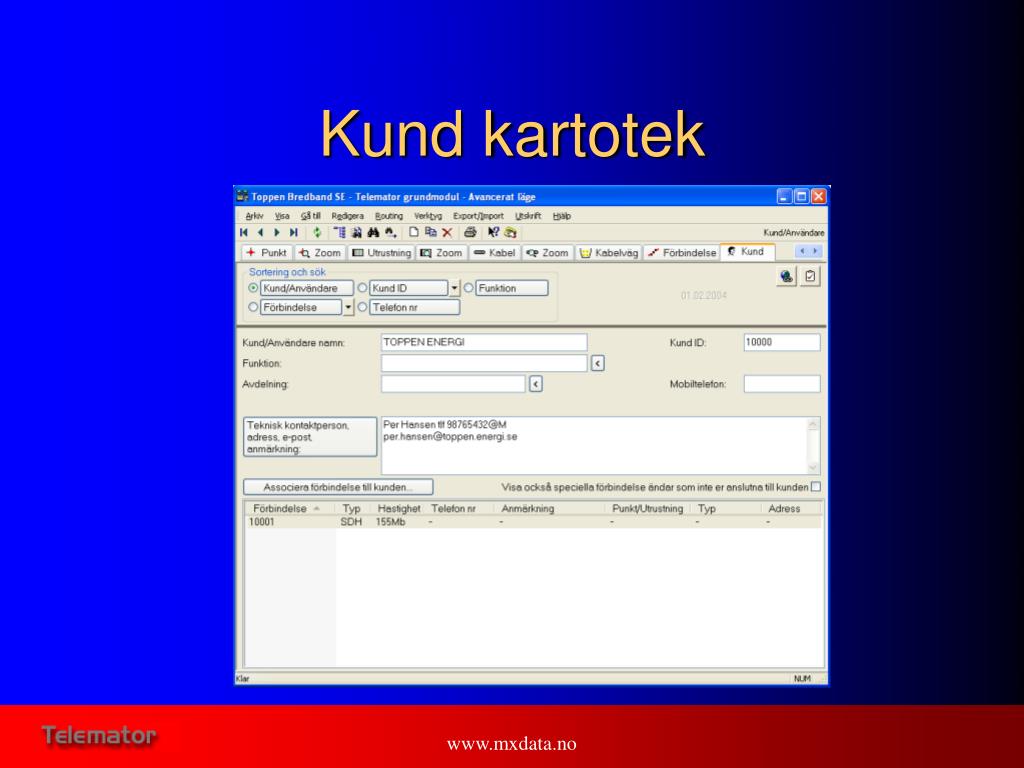Click the context help pointer icon
The image size is (1024, 768).
click(x=494, y=232)
